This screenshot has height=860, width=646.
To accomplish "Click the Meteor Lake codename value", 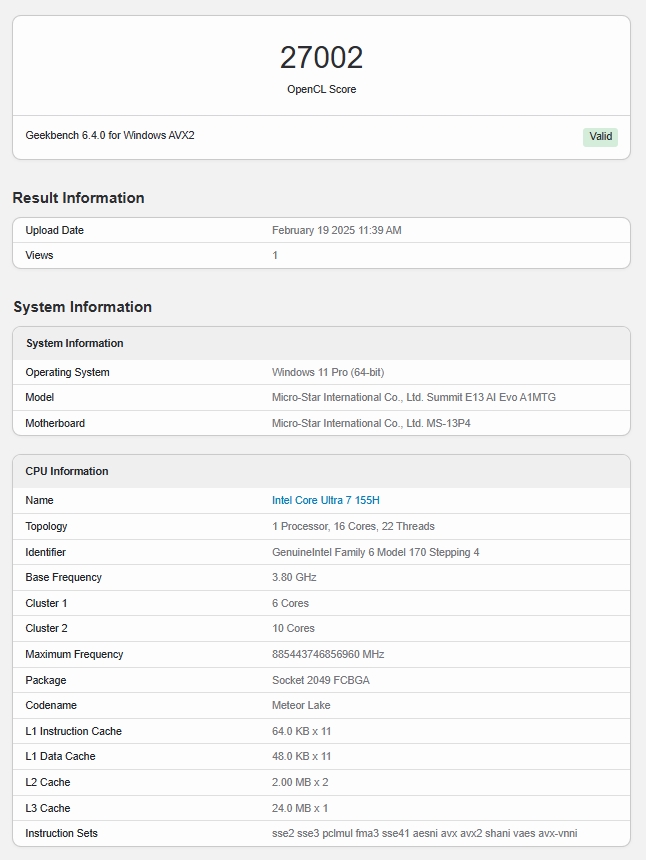I will pos(301,705).
